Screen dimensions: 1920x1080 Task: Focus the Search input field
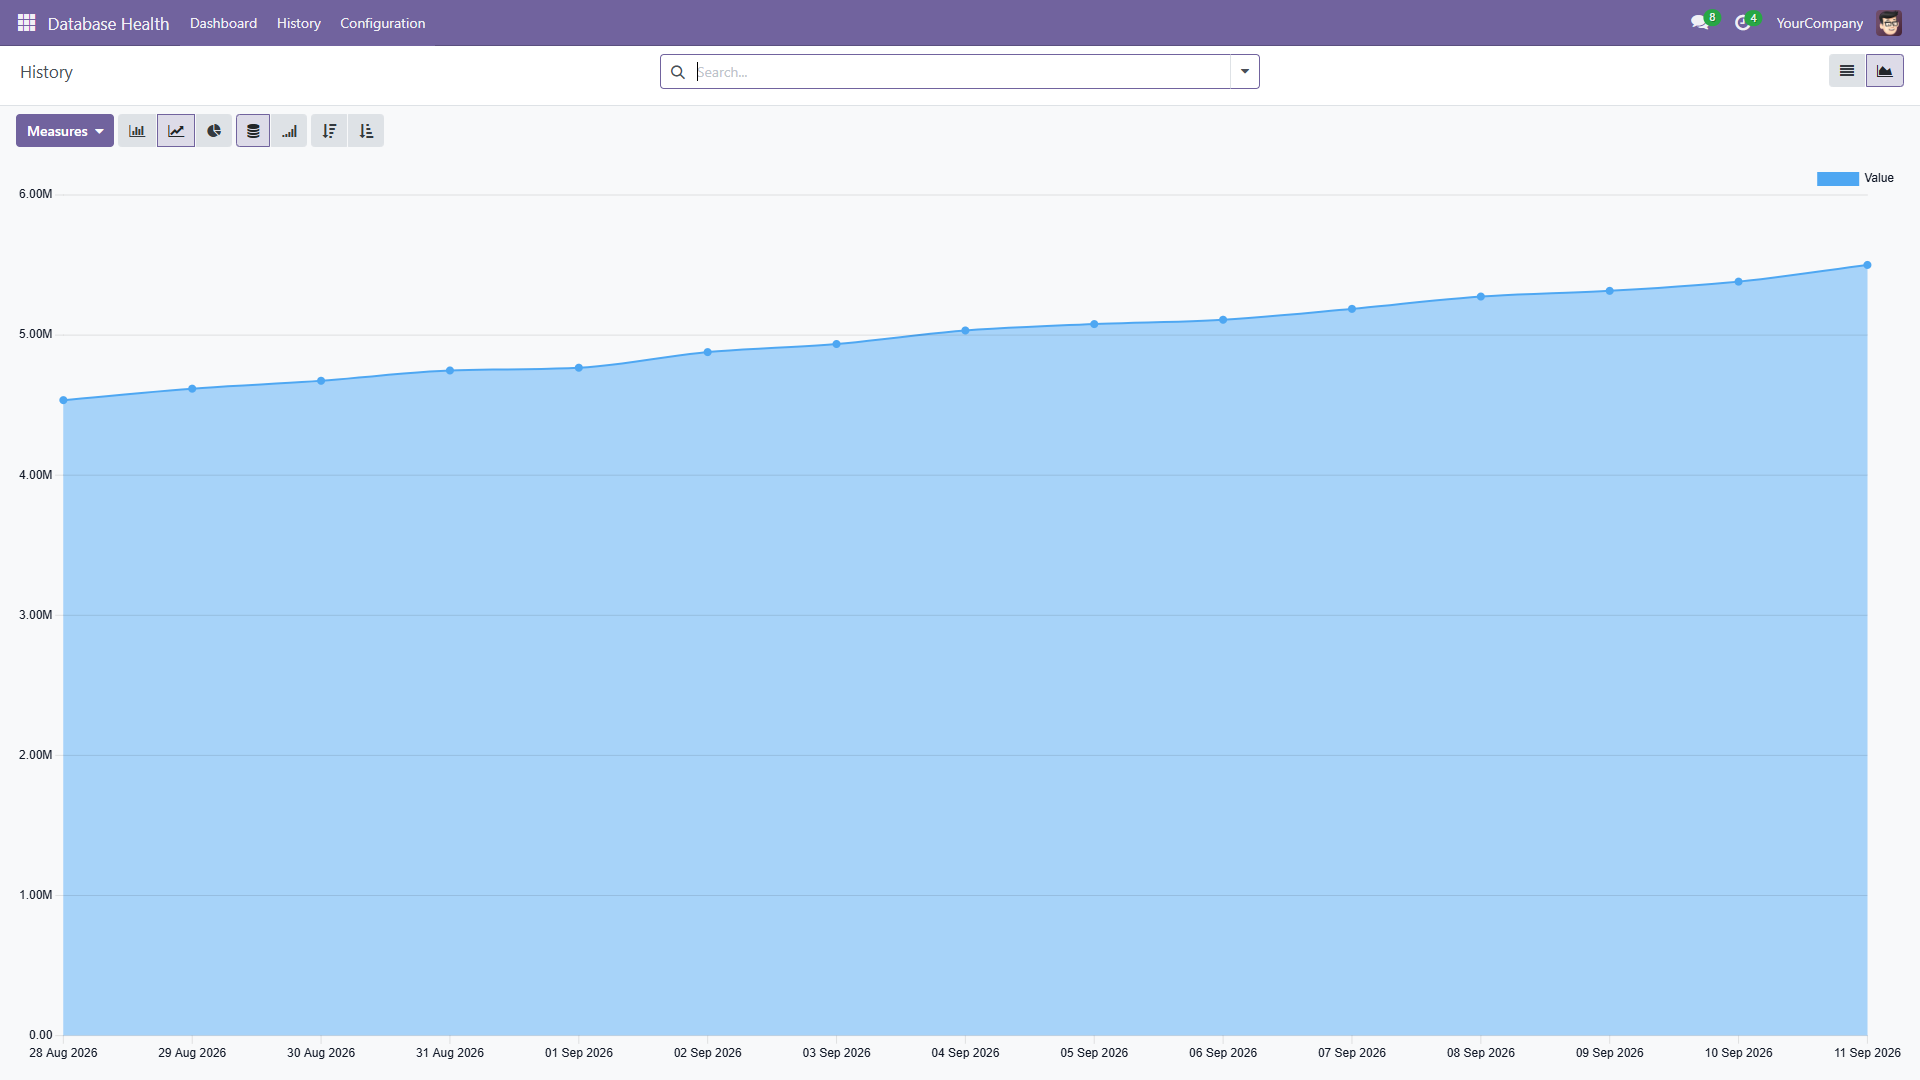click(x=962, y=72)
